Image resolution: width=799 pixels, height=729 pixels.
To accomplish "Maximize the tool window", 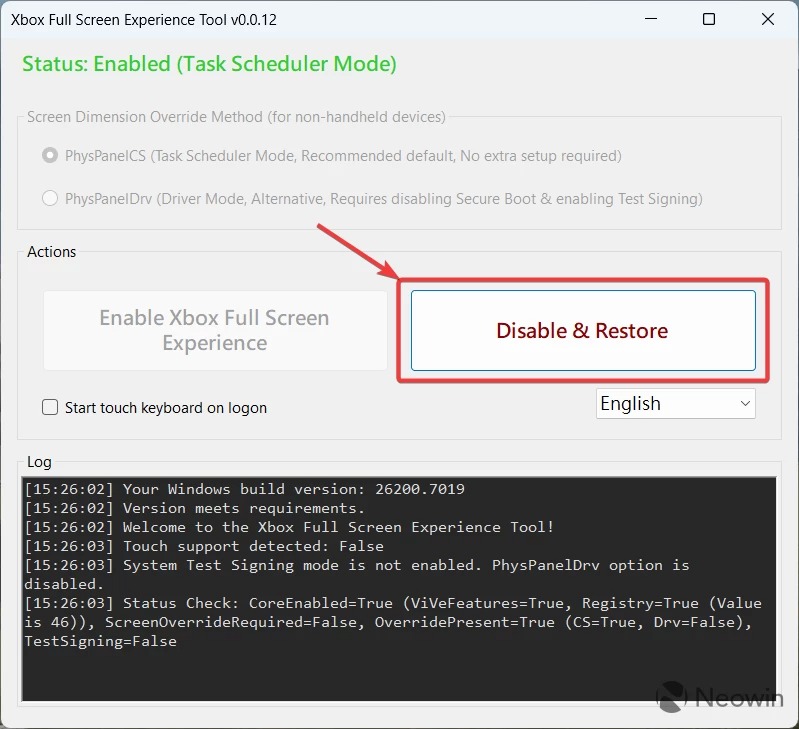I will 709,19.
